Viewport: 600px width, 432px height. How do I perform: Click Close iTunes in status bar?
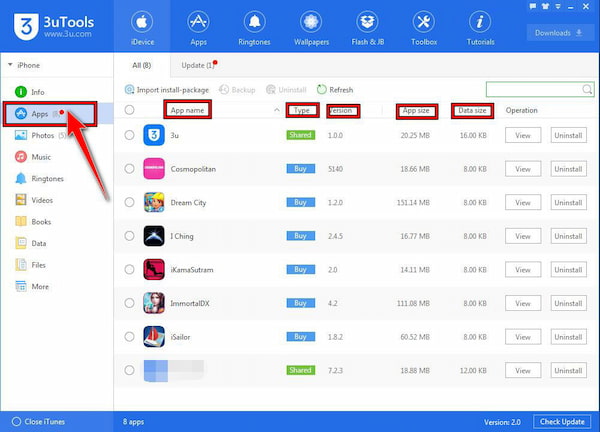pyautogui.click(x=38, y=422)
